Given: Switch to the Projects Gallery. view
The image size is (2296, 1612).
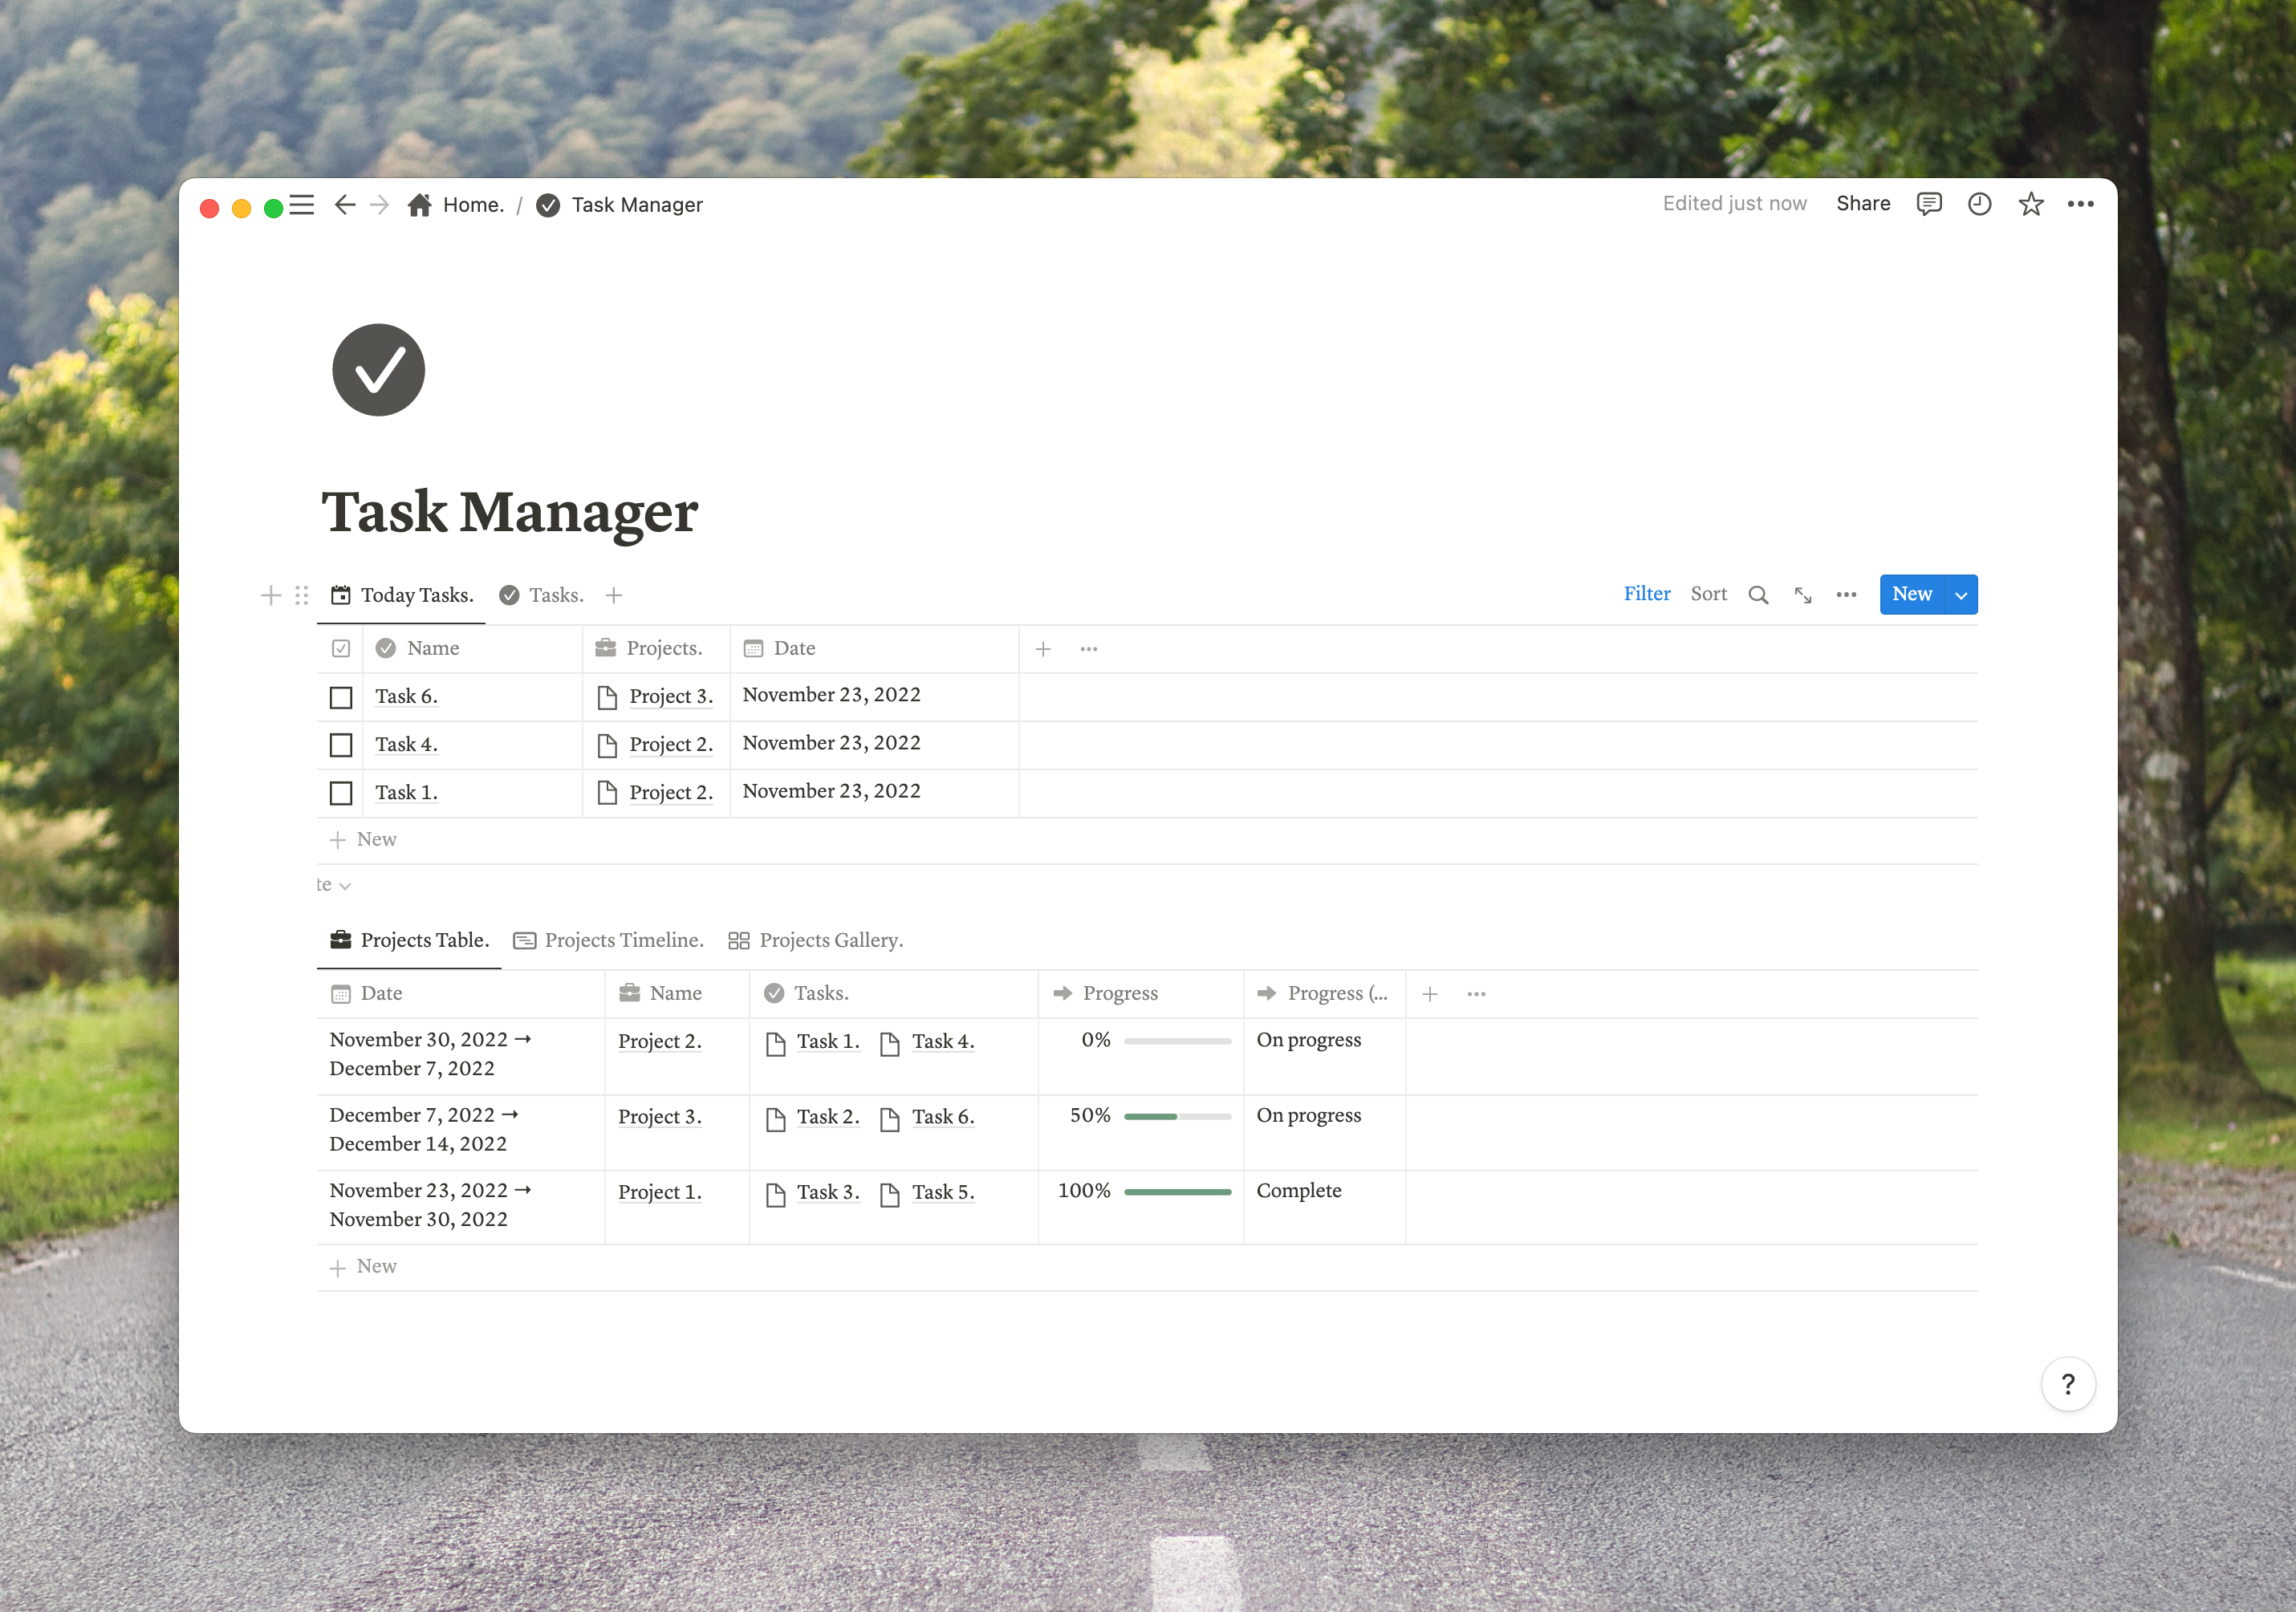Looking at the screenshot, I should click(816, 940).
